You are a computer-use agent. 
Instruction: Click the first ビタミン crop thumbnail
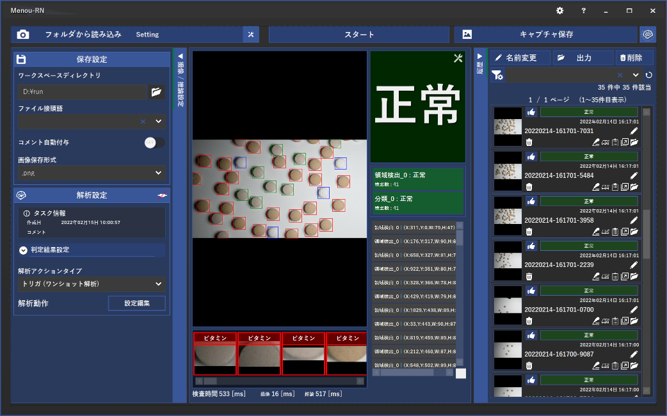(215, 354)
